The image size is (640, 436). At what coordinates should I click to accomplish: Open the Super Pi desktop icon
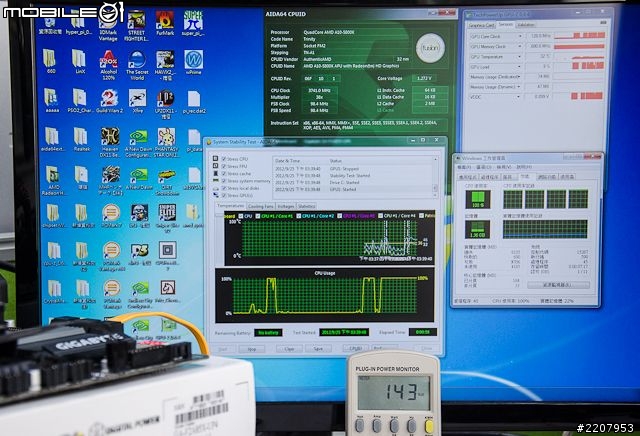tap(193, 23)
